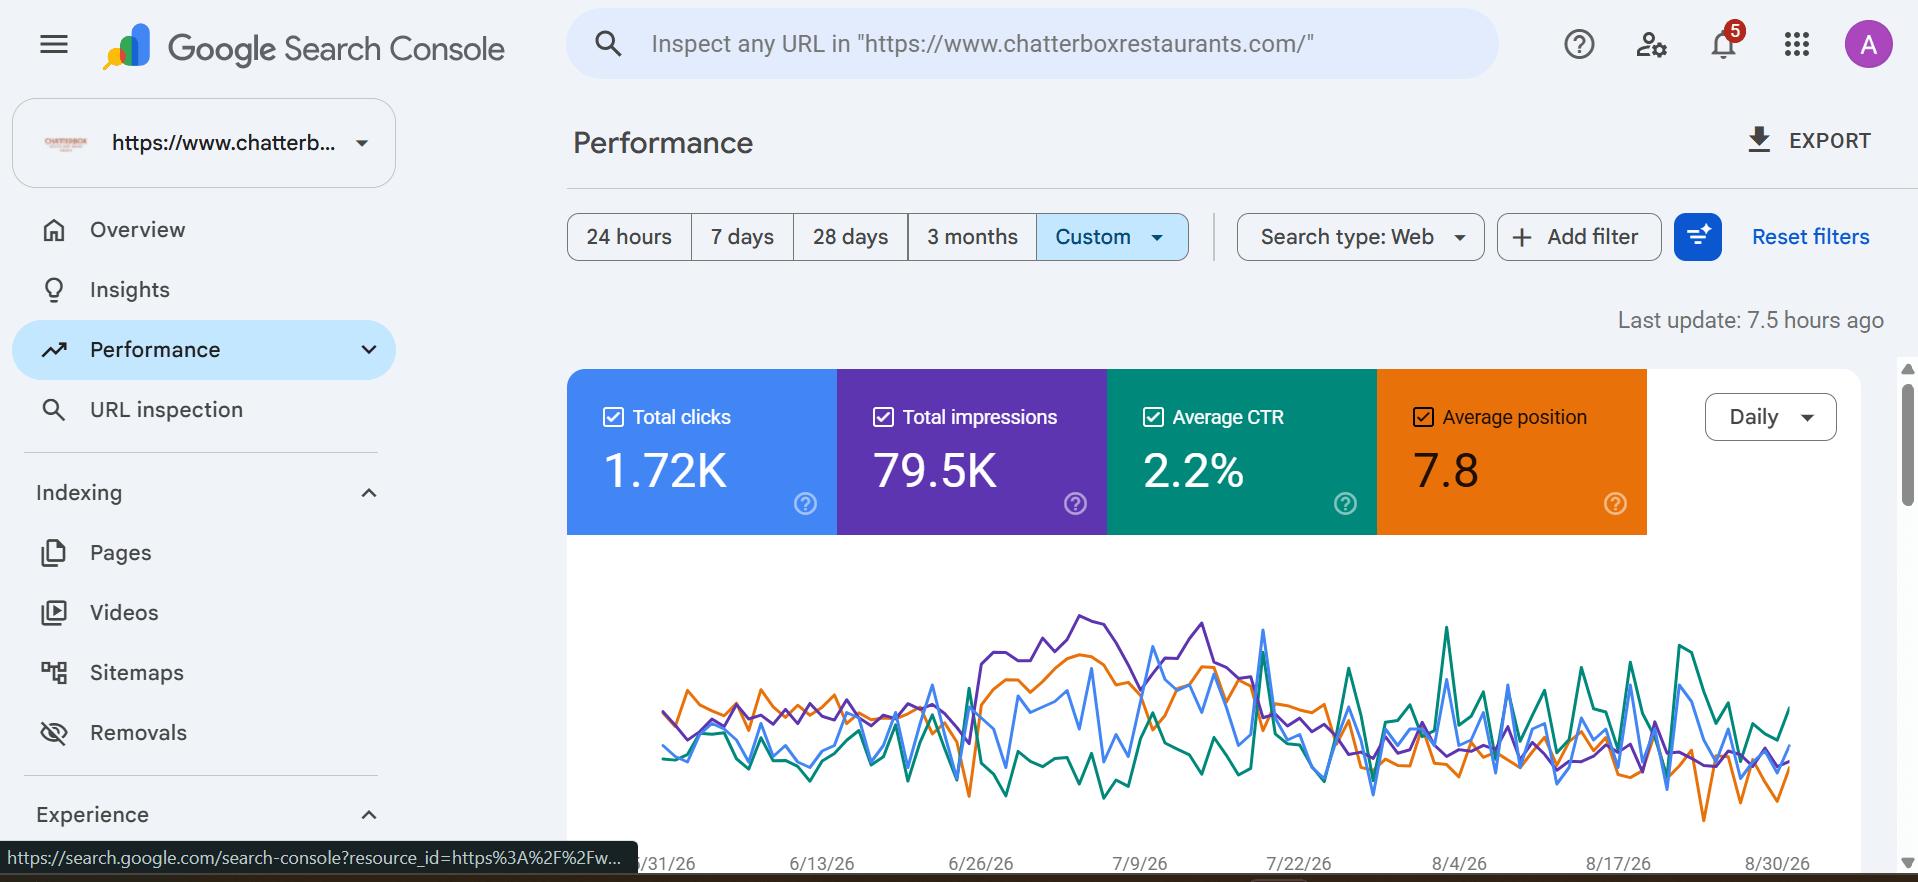Screen dimensions: 1918x882
Task: Select the 3 months range tab
Action: pyautogui.click(x=972, y=237)
